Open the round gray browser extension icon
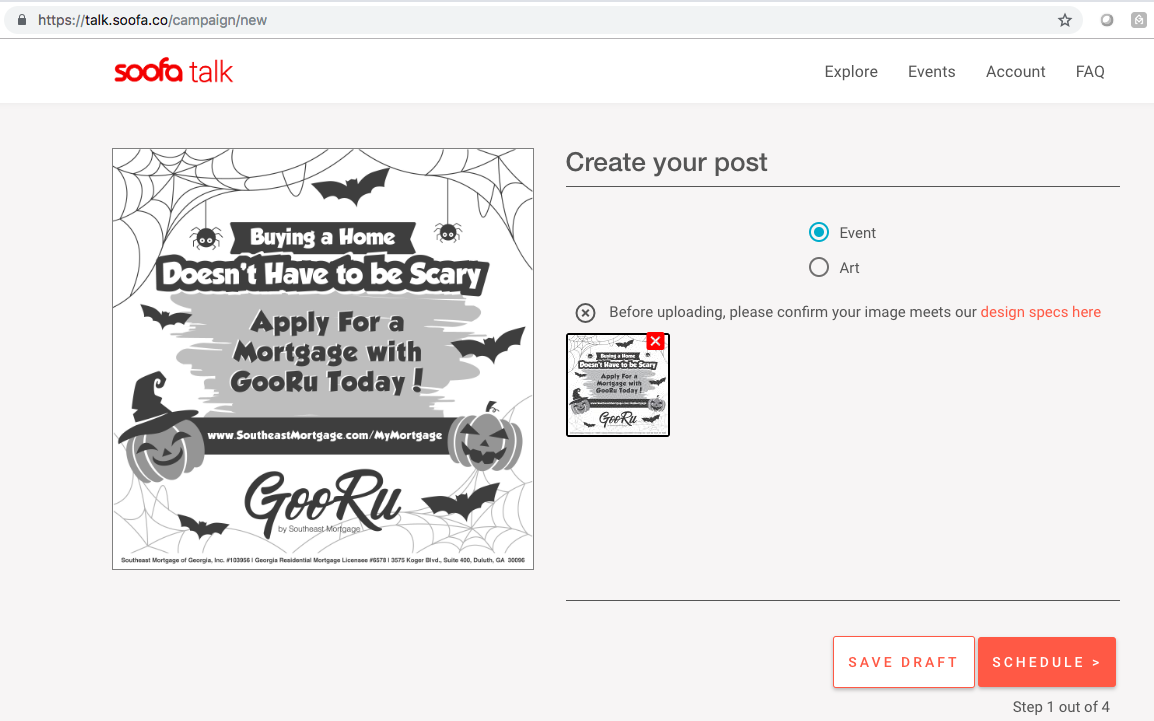This screenshot has width=1154, height=721. tap(1107, 20)
